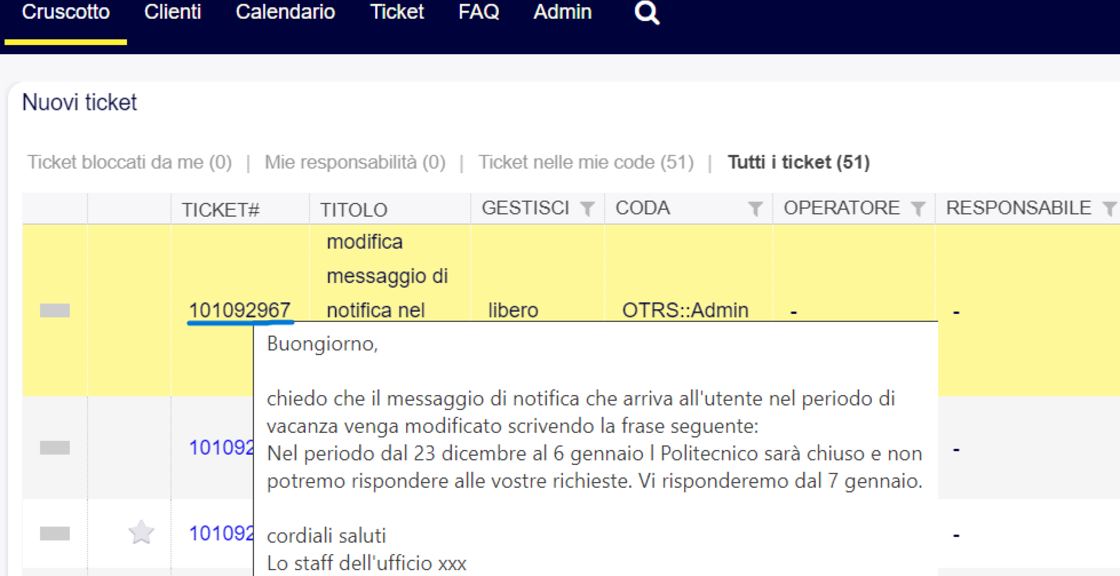Sort by TITOLO column header

pyautogui.click(x=354, y=210)
